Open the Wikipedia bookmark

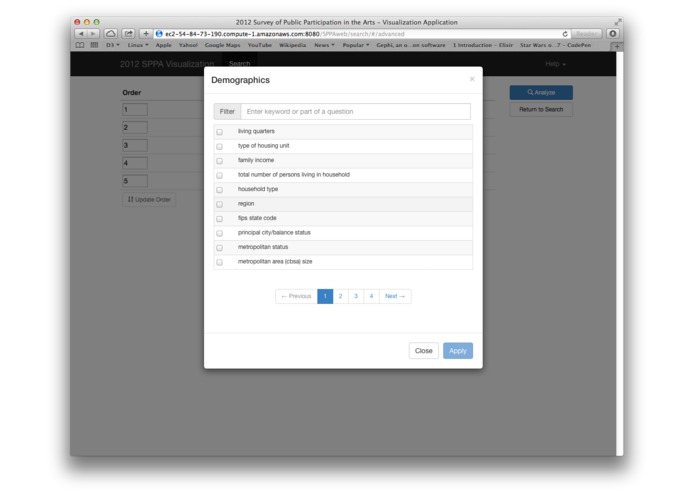293,45
